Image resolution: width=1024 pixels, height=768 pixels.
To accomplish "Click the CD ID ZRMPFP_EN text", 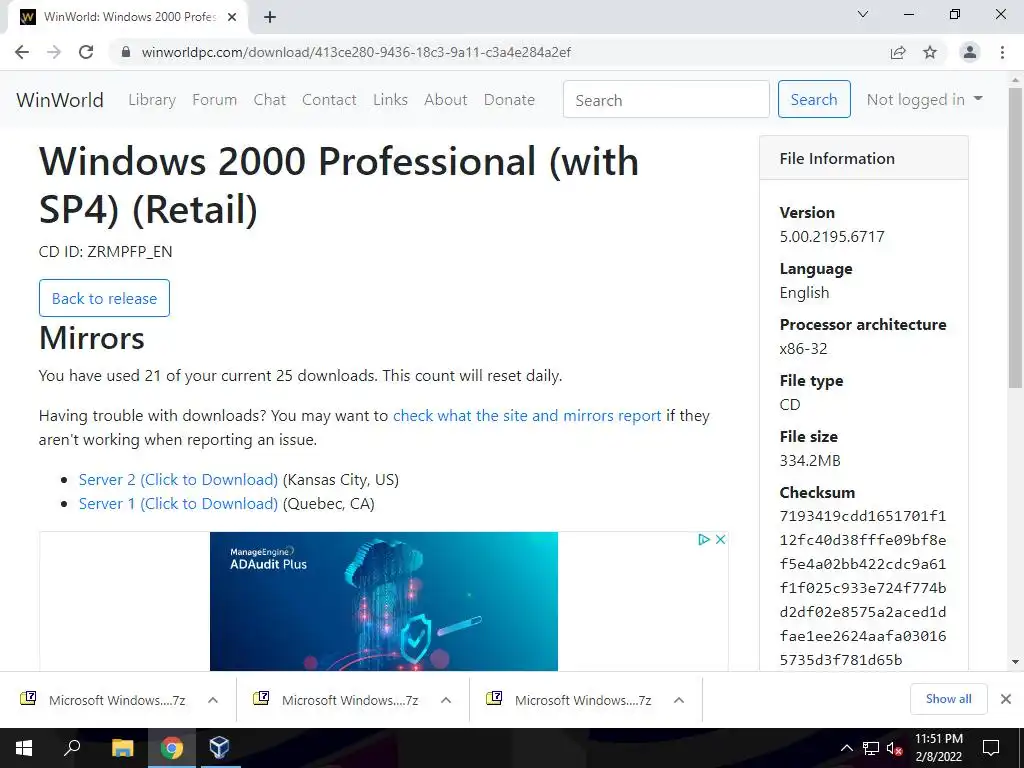I will click(106, 251).
